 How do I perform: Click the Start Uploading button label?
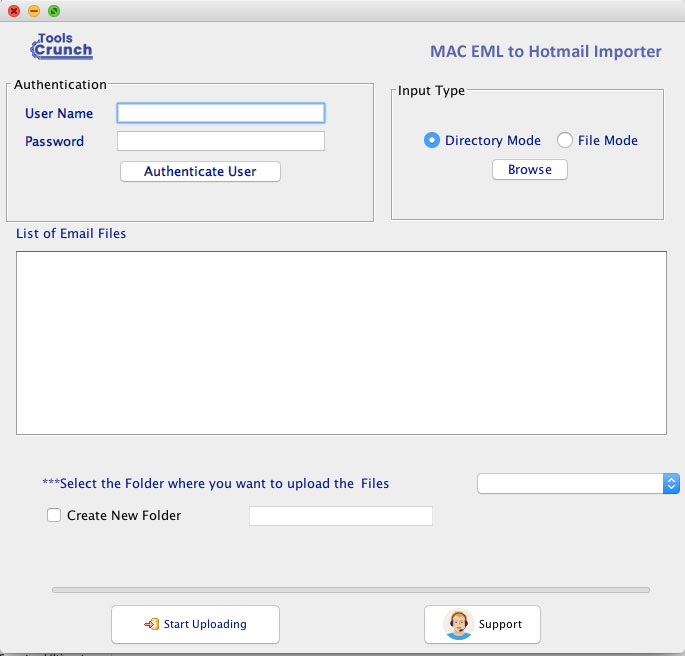(205, 624)
